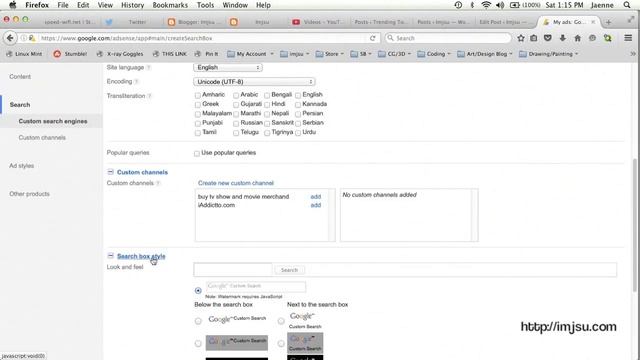
Task: Go back with the browser back arrow
Action: point(10,38)
